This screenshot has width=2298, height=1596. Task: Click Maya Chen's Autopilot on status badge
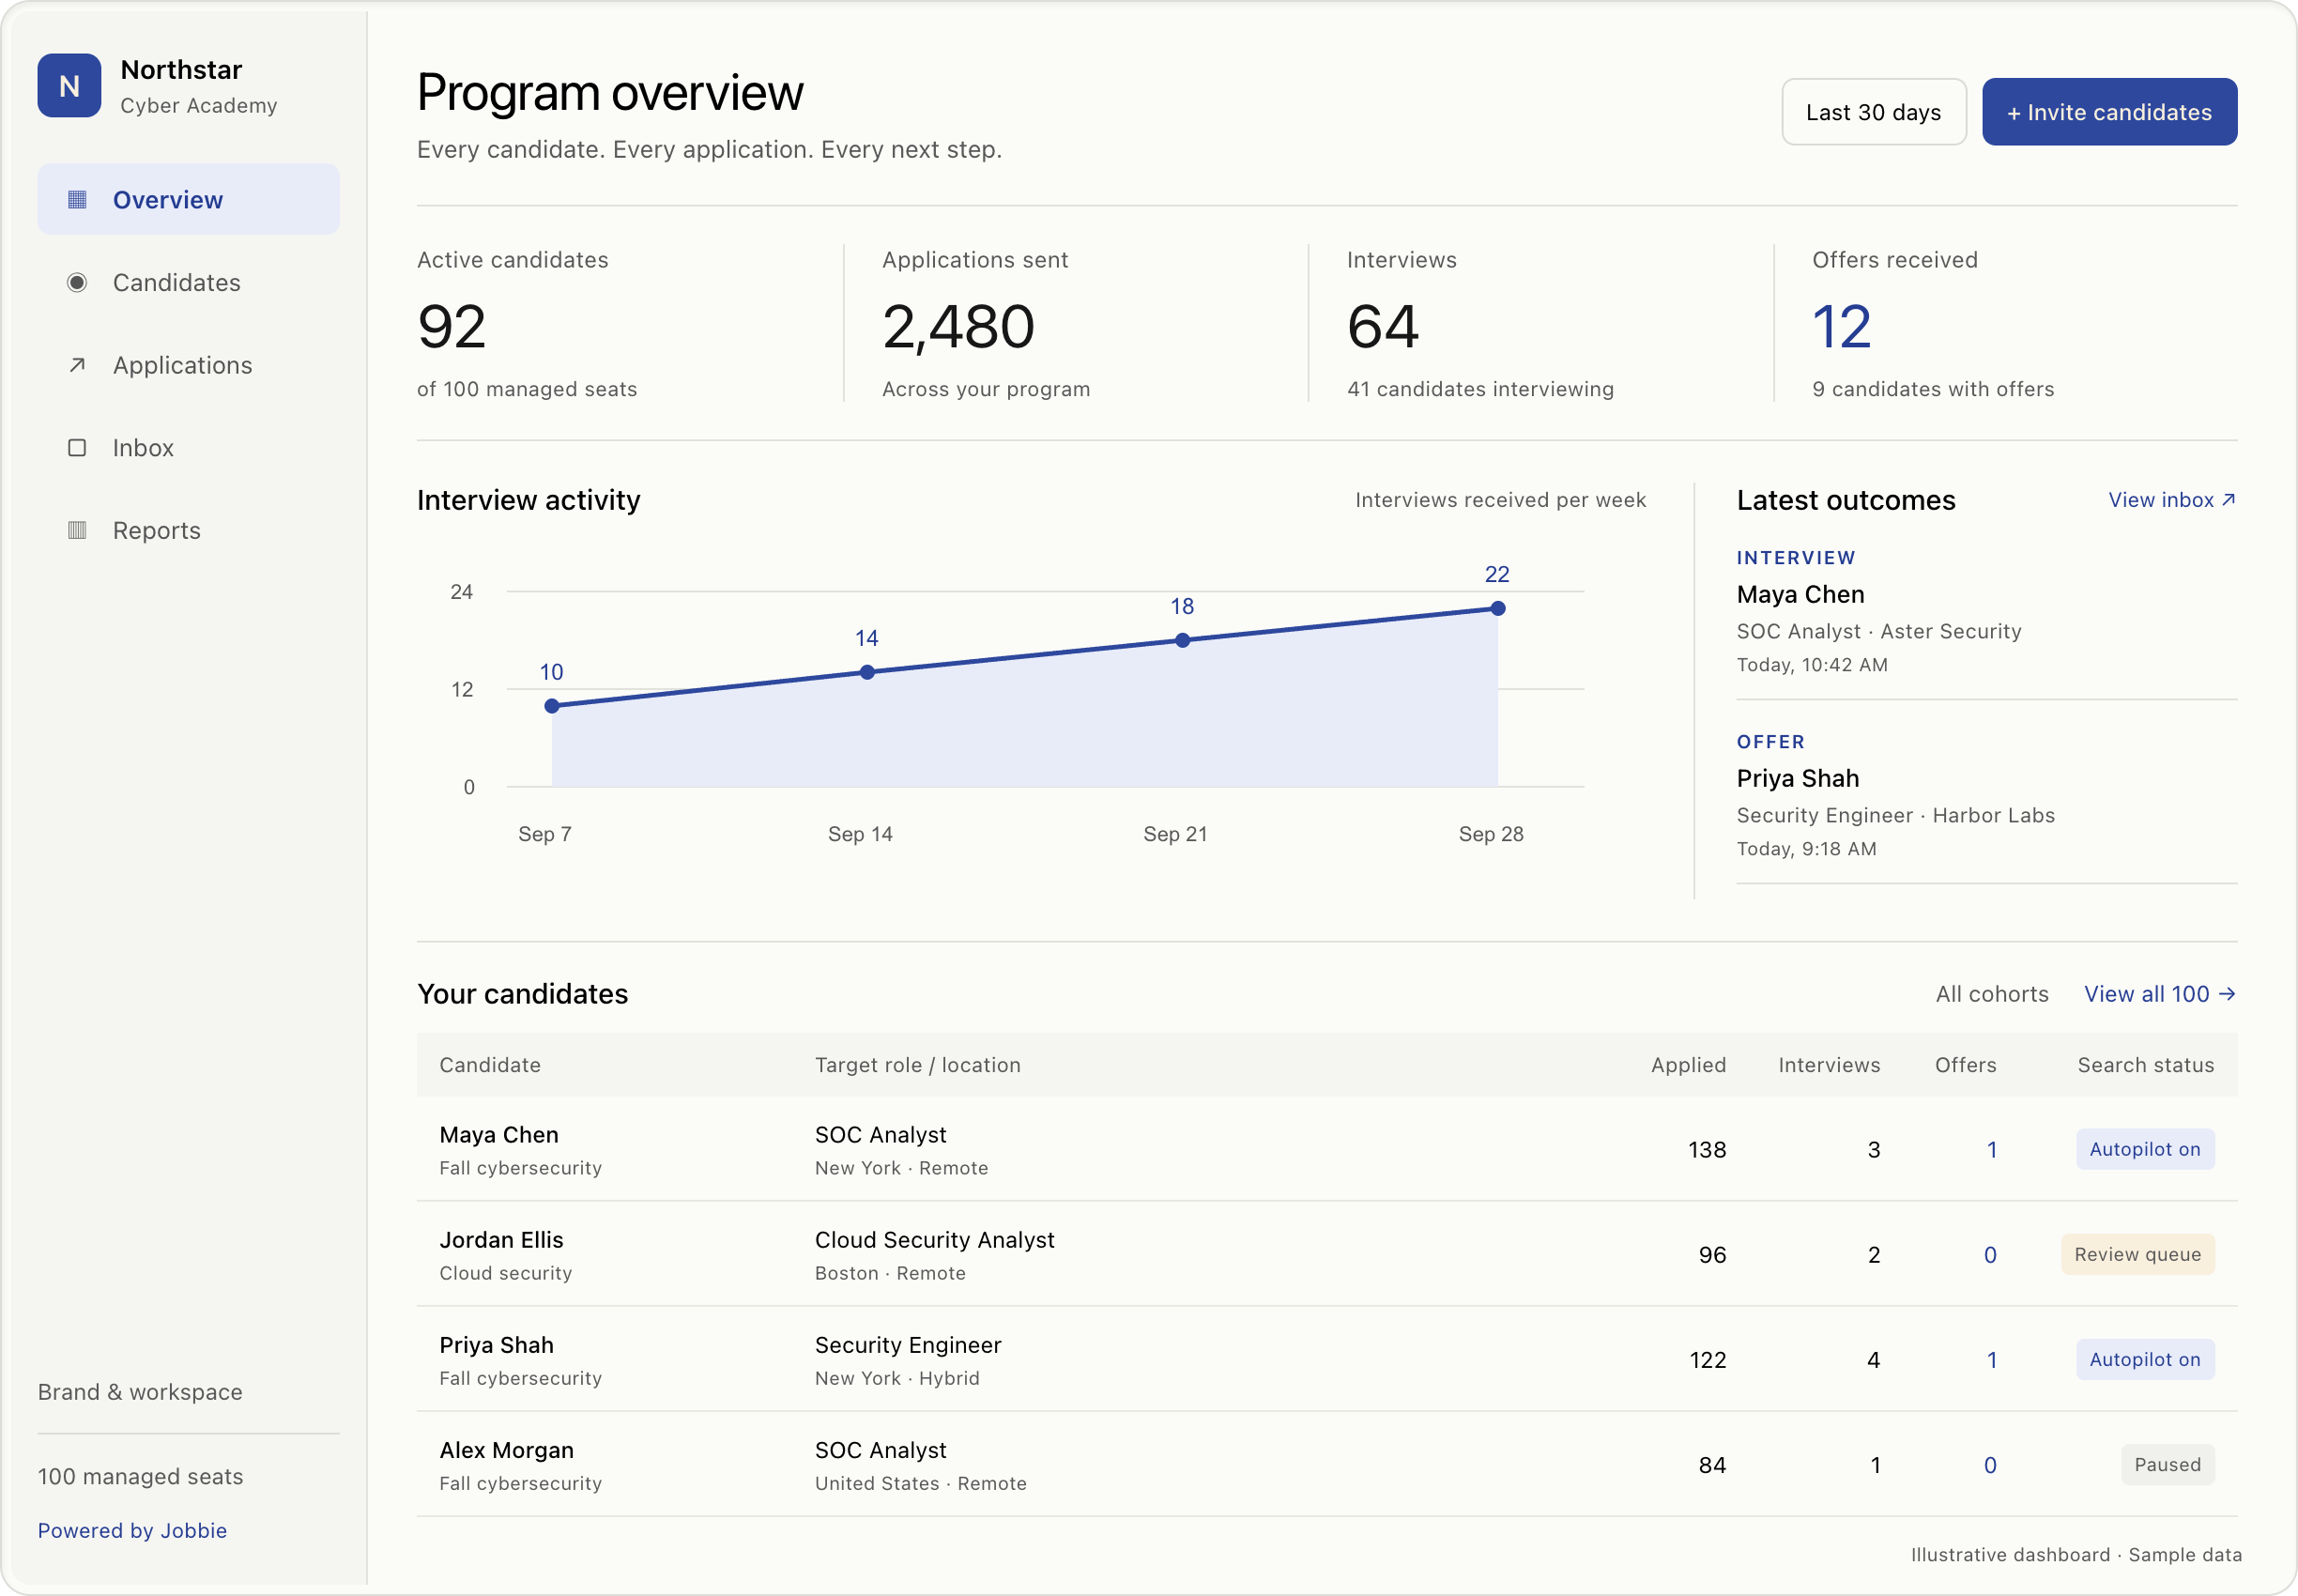2145,1150
